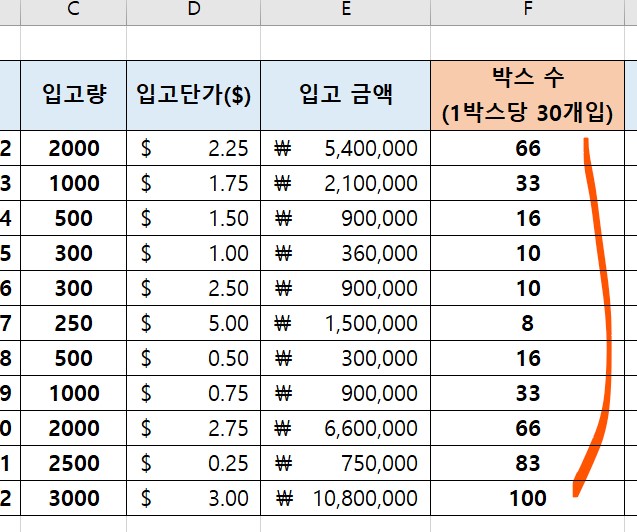Click box count cell 8

[527, 323]
